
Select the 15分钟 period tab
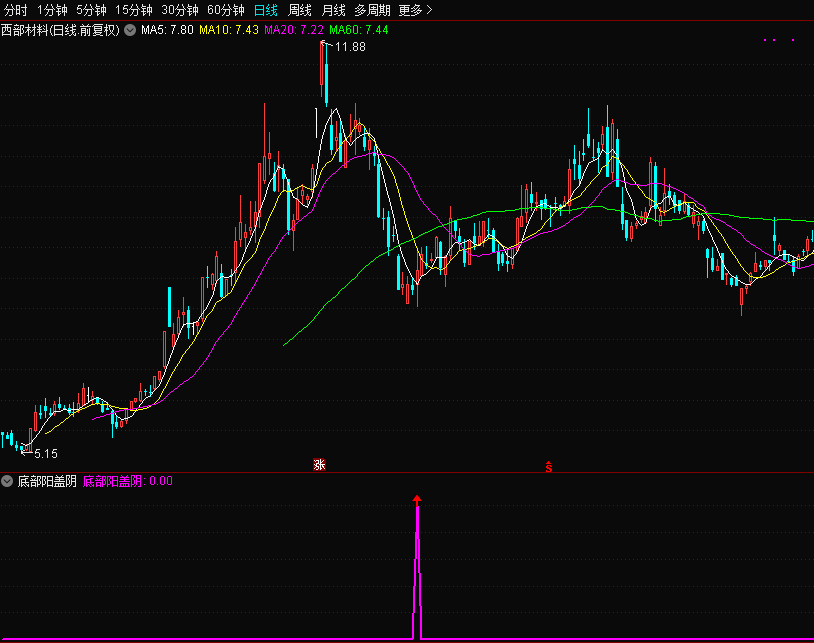pos(133,10)
